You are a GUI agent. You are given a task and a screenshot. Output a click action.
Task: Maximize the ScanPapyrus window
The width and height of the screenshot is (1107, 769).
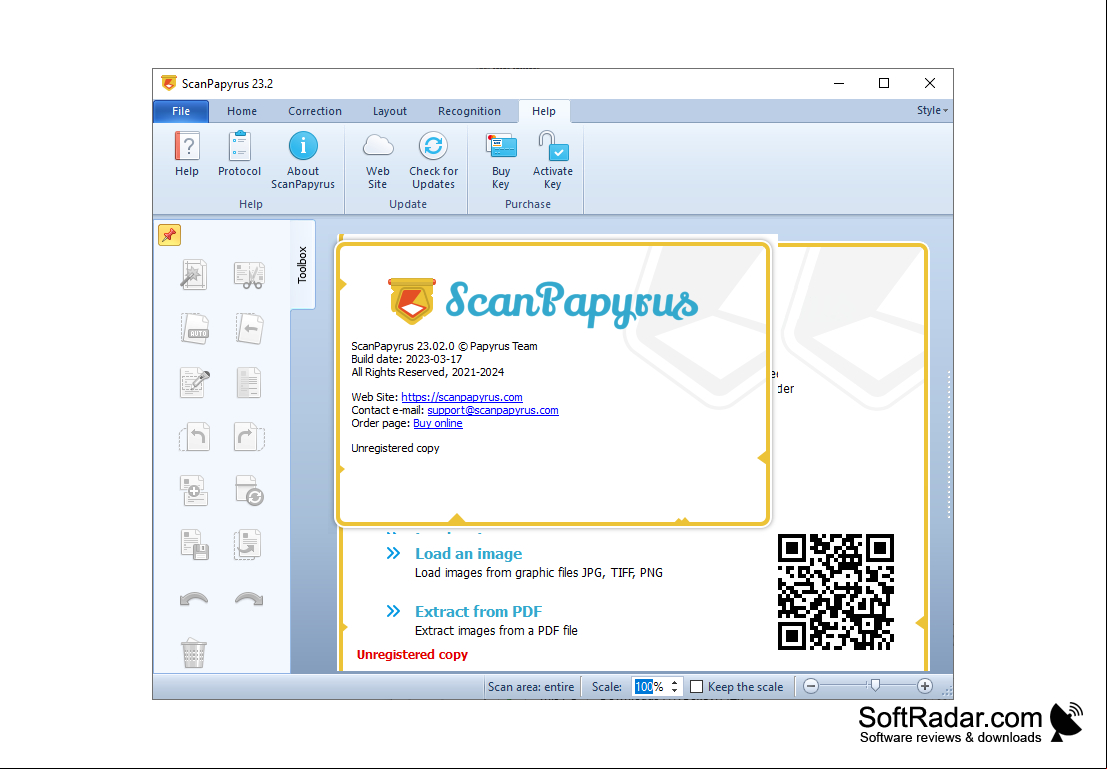point(884,83)
